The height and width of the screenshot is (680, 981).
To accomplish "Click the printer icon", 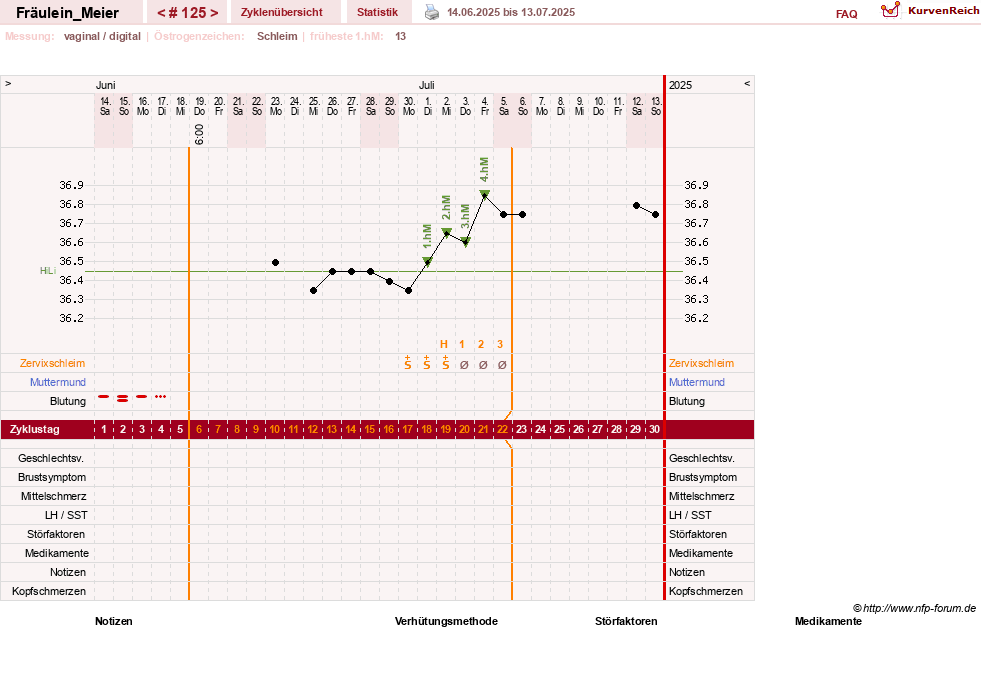I will (432, 12).
